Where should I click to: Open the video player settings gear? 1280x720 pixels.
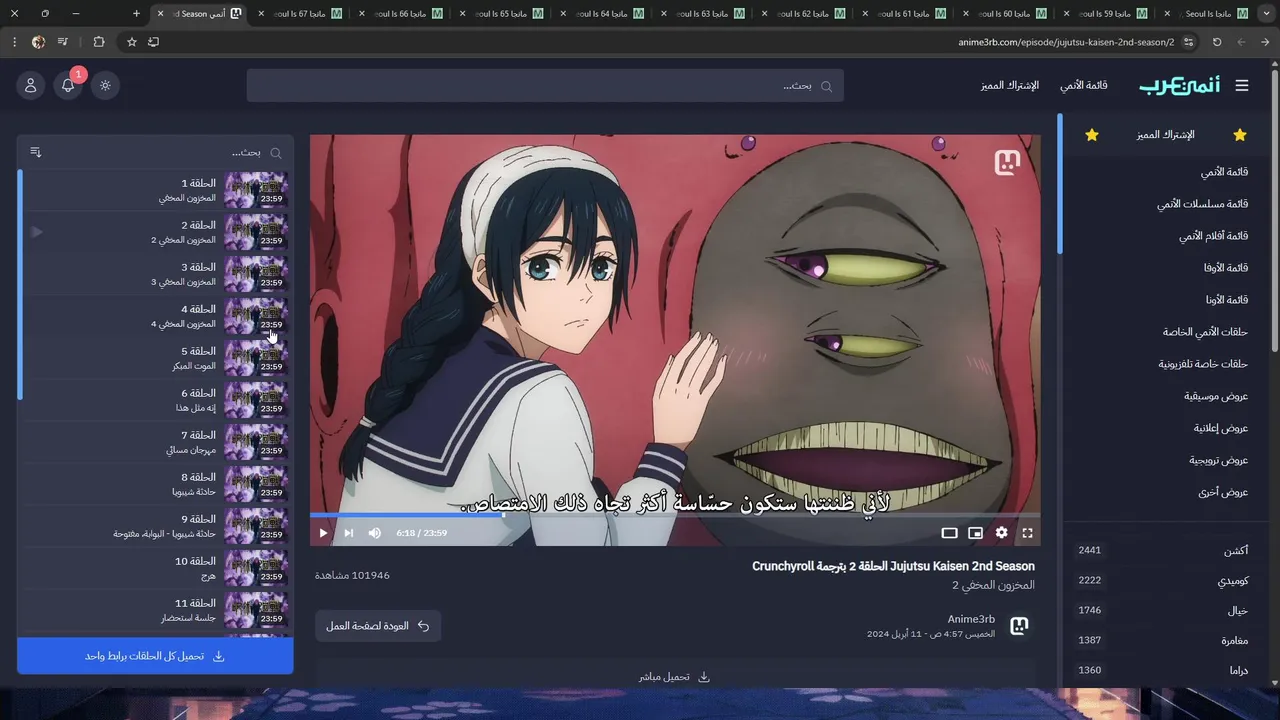1002,533
